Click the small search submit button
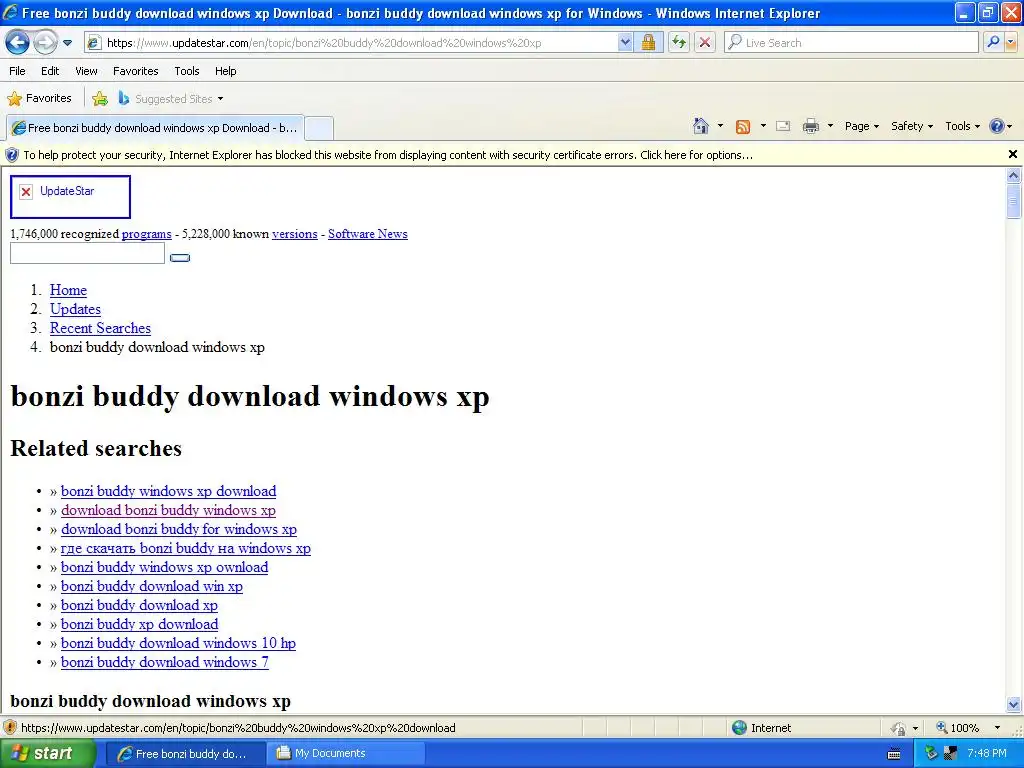Viewport: 1024px width, 768px height. click(180, 257)
